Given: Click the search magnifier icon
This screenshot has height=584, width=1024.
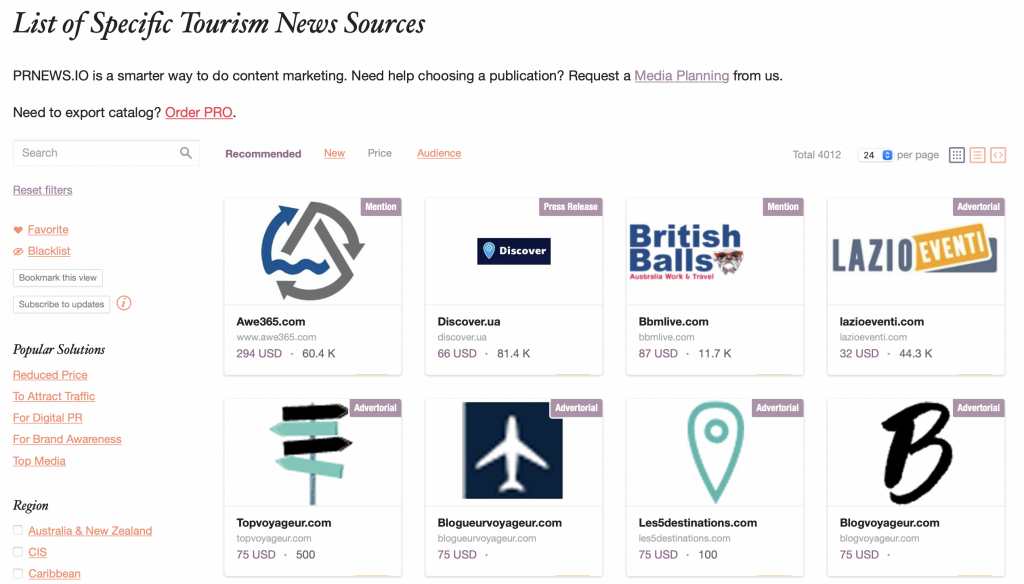Looking at the screenshot, I should point(186,153).
